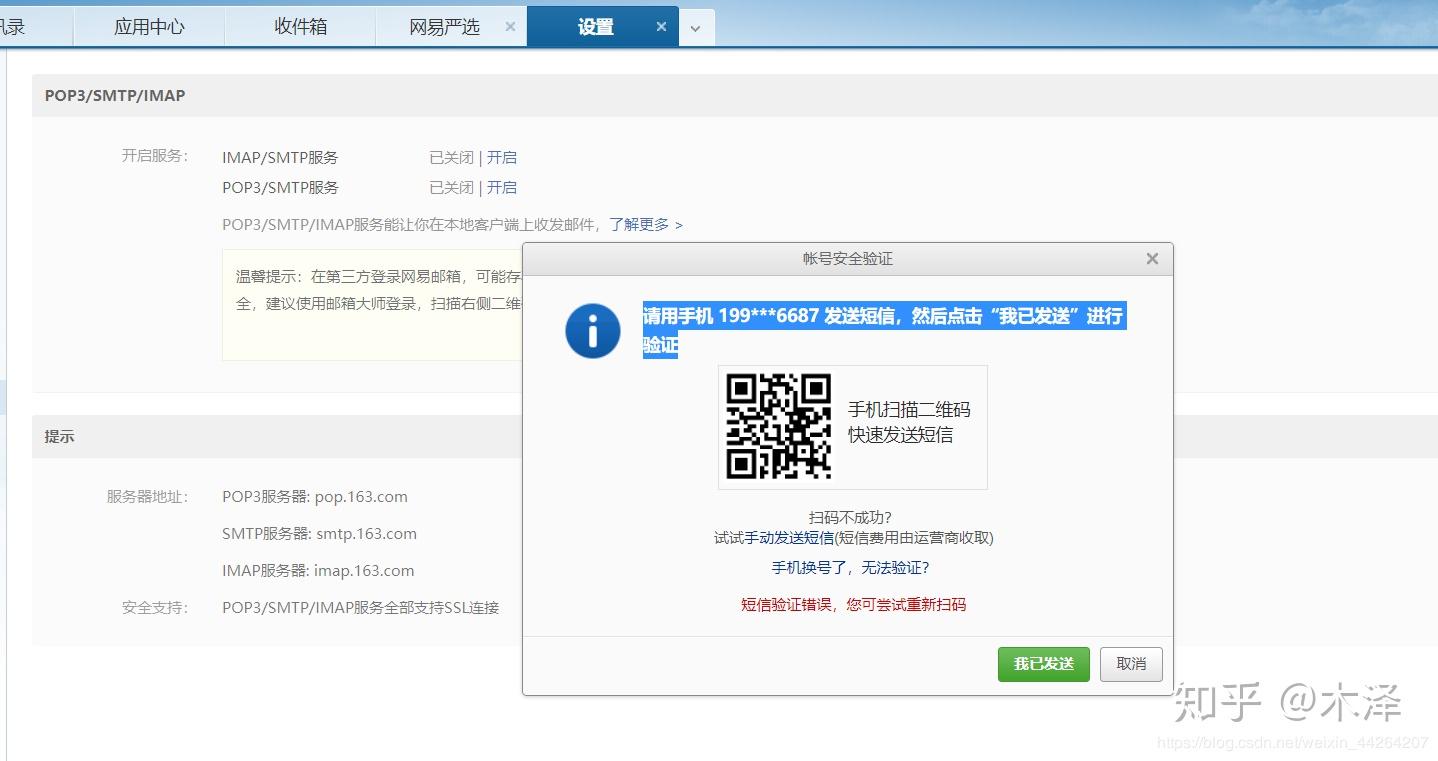Click the 取消 button
This screenshot has width=1438, height=761.
pyautogui.click(x=1130, y=663)
